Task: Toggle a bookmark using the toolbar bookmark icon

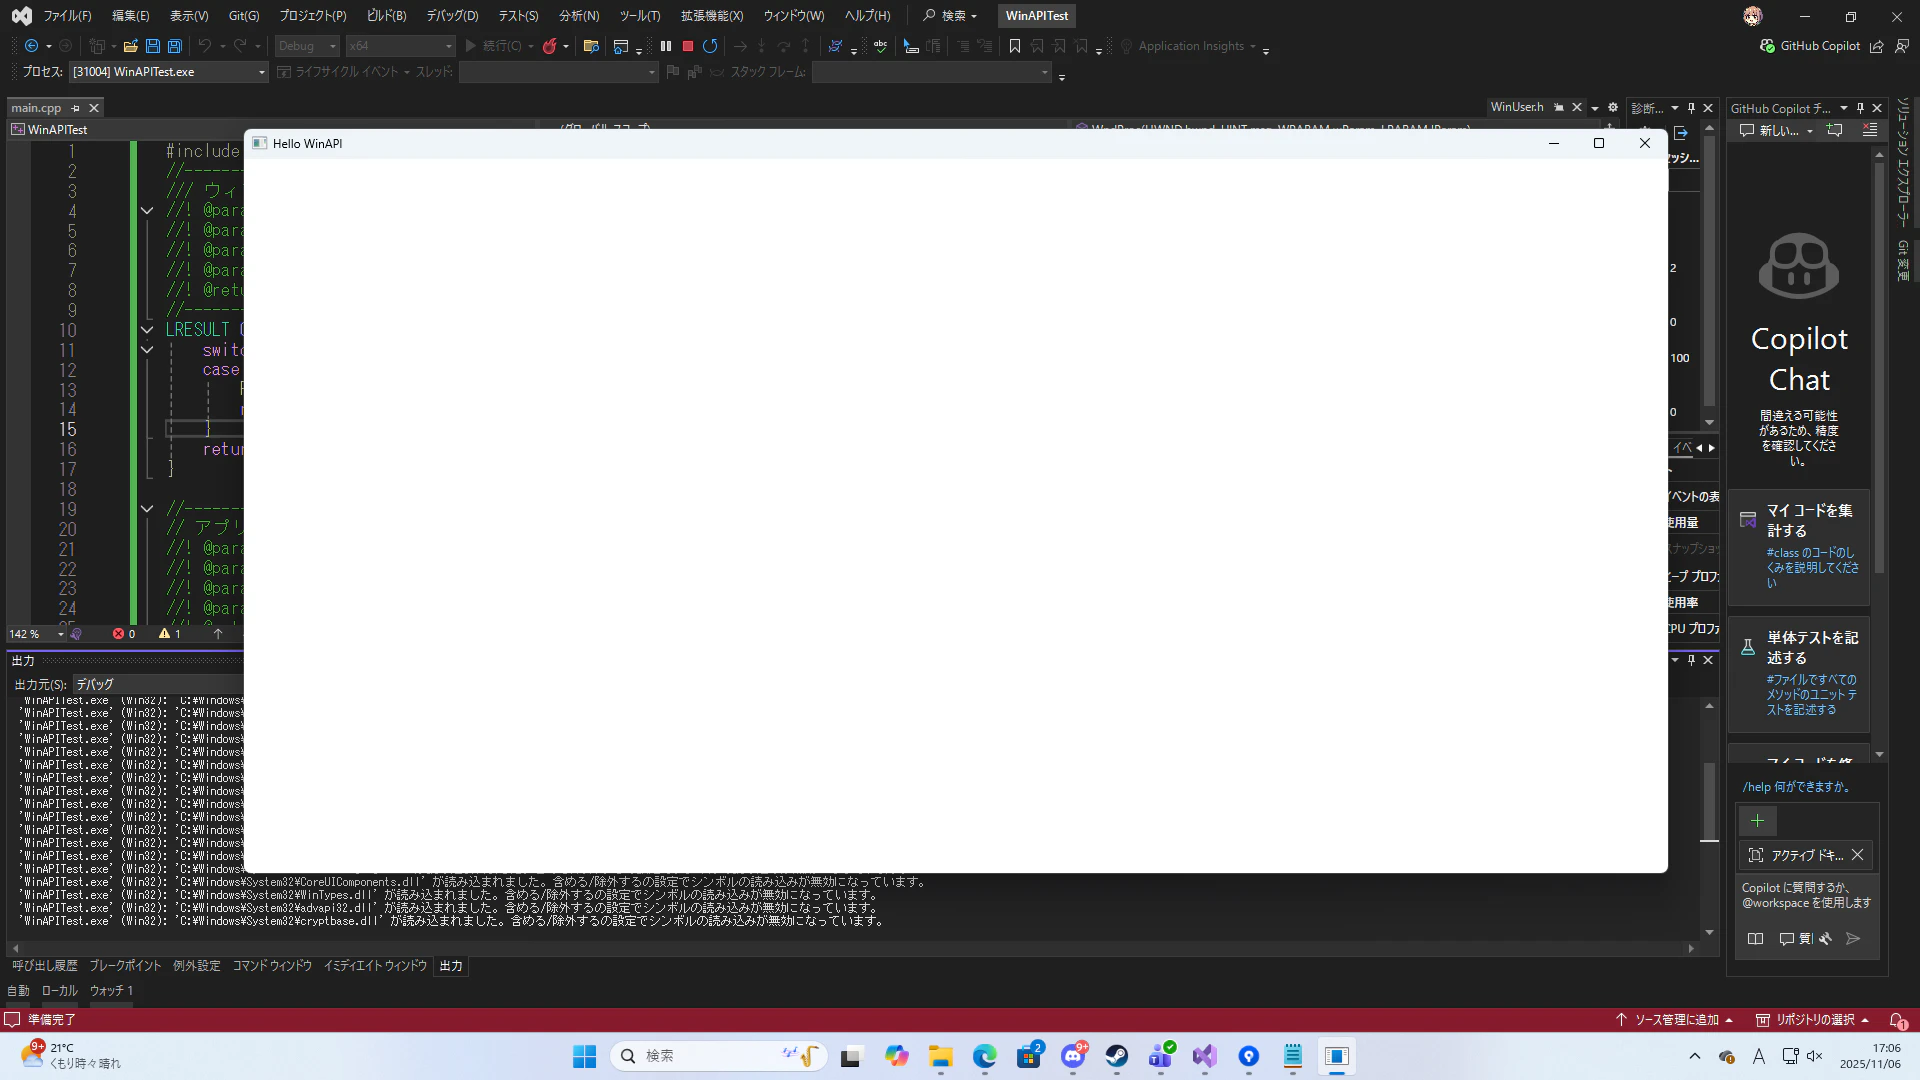Action: coord(1015,46)
